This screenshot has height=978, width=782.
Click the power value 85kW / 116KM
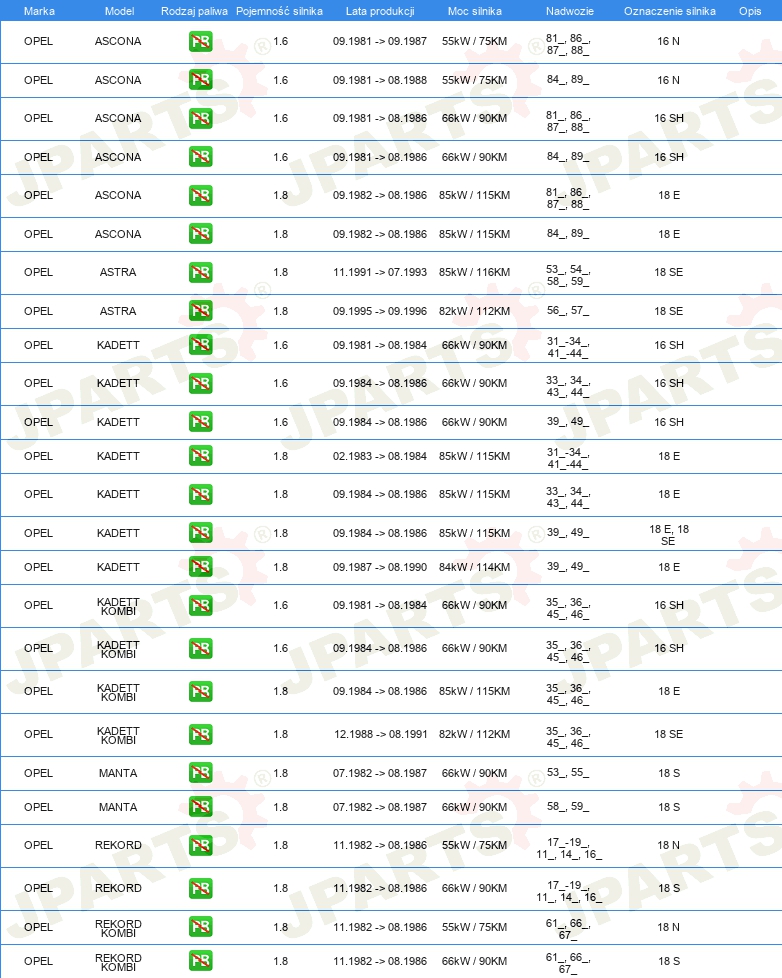point(475,273)
